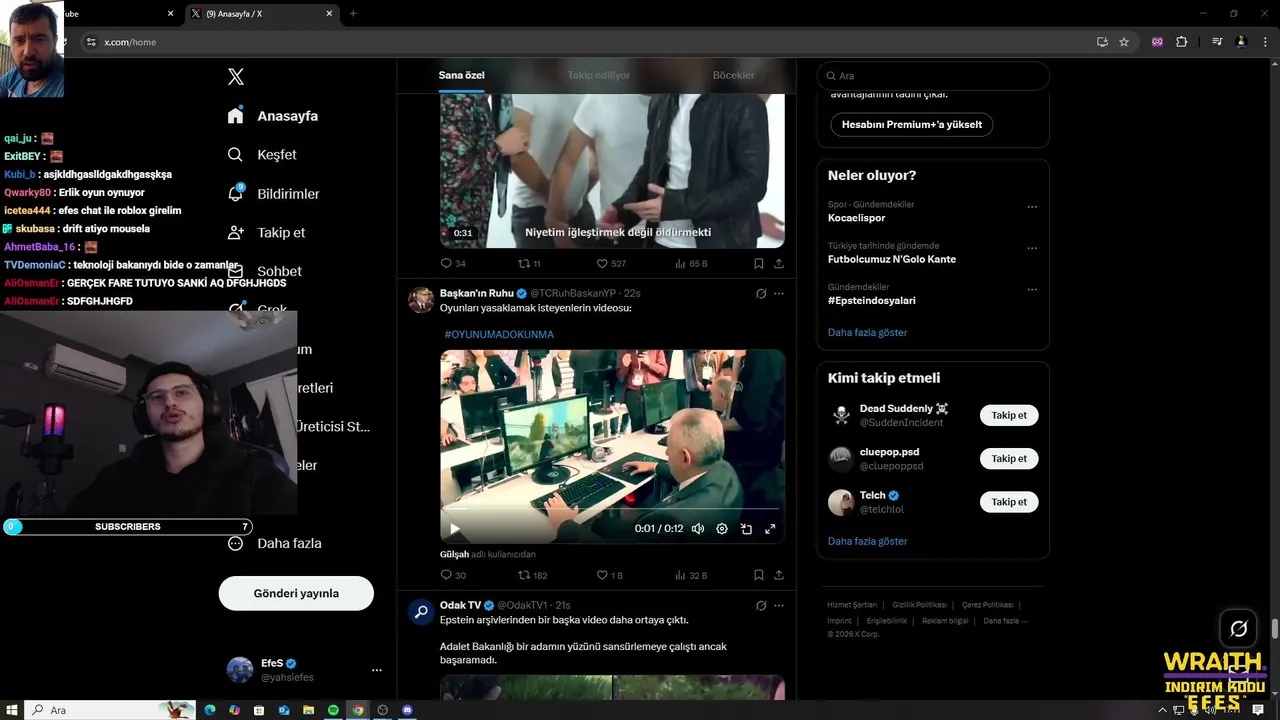1280x720 pixels.
Task: Share the post with 527 likes
Action: coord(778,264)
